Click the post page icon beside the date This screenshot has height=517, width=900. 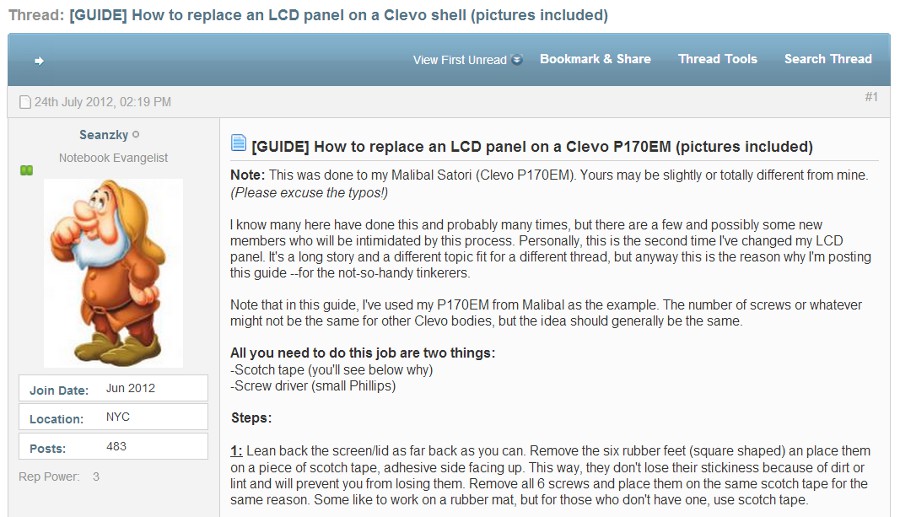[25, 102]
